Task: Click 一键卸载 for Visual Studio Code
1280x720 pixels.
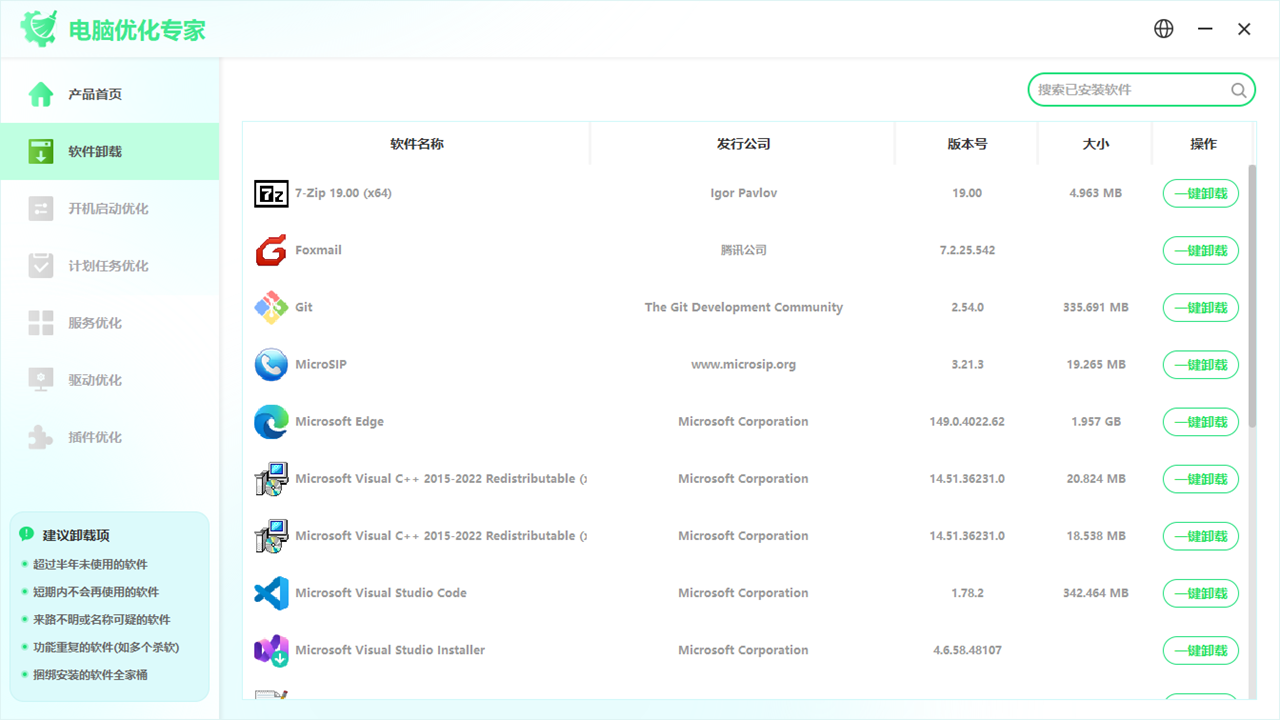Action: pyautogui.click(x=1200, y=593)
